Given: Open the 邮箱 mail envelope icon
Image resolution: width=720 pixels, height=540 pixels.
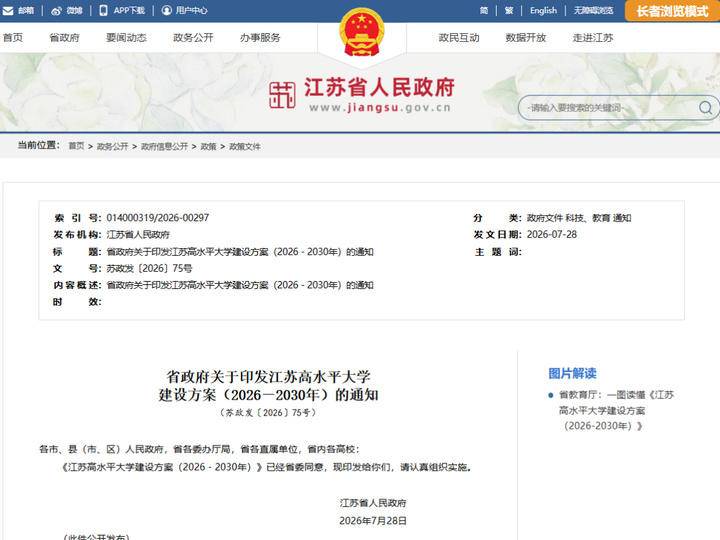Looking at the screenshot, I should pyautogui.click(x=8, y=11).
